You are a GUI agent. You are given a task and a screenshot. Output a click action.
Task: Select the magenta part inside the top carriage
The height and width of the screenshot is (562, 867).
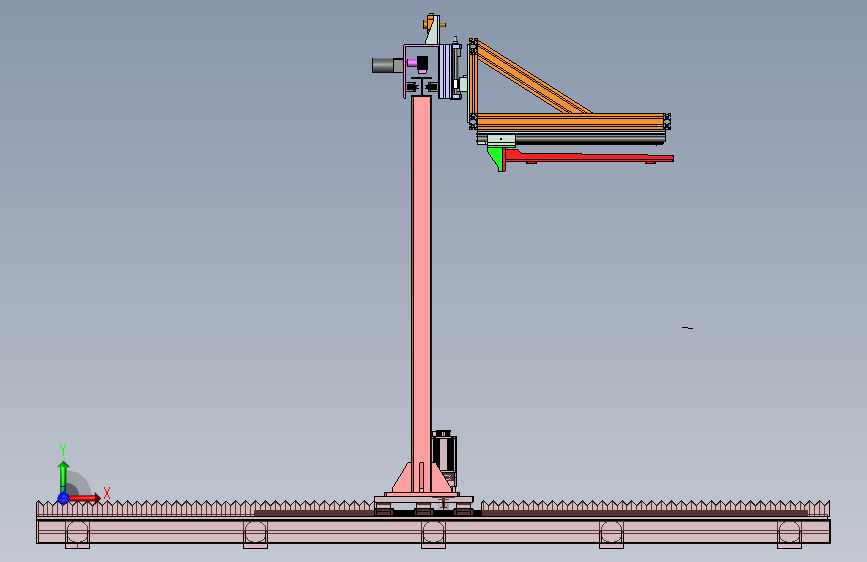pyautogui.click(x=412, y=63)
